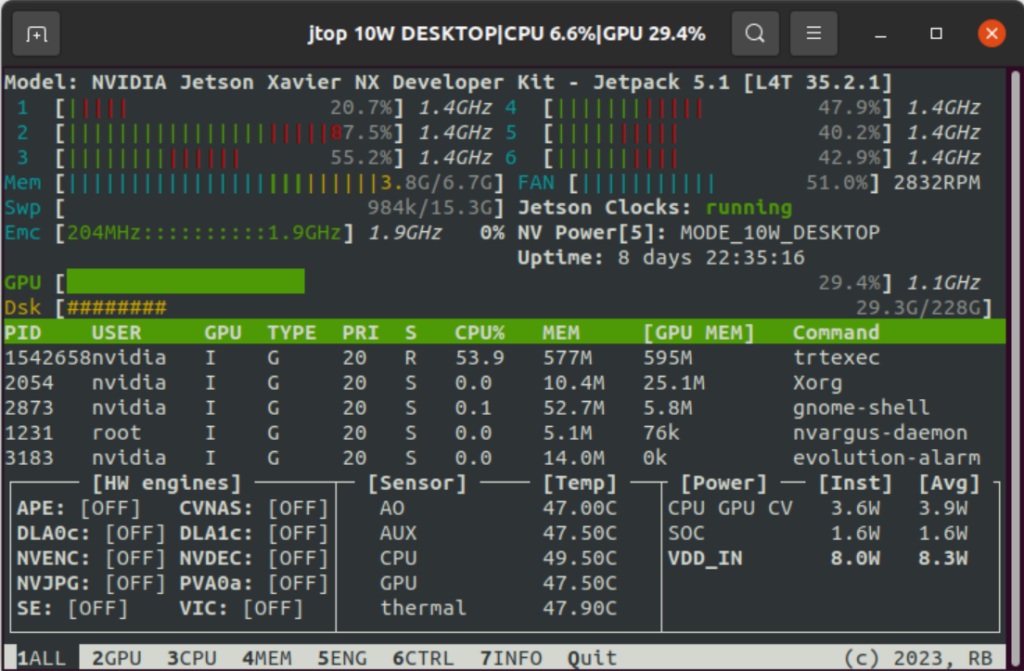Screen dimensions: 1024x671
Task: Minimize the terminal window
Action: [879, 33]
